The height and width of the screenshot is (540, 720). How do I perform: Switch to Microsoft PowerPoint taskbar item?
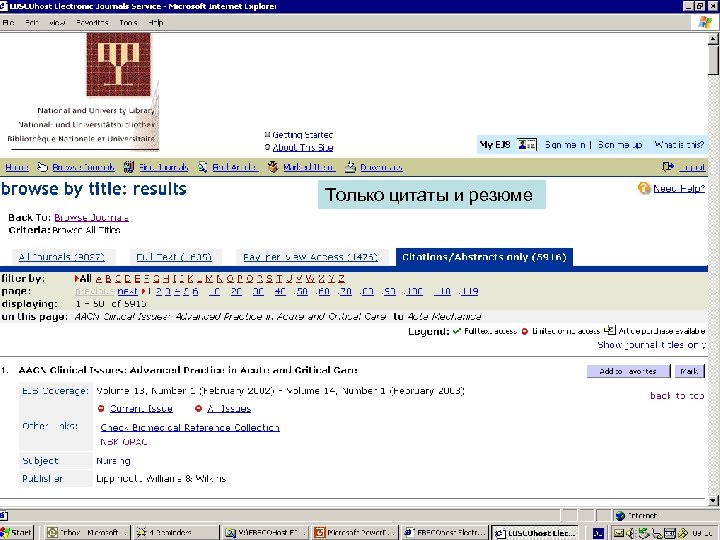pos(354,533)
